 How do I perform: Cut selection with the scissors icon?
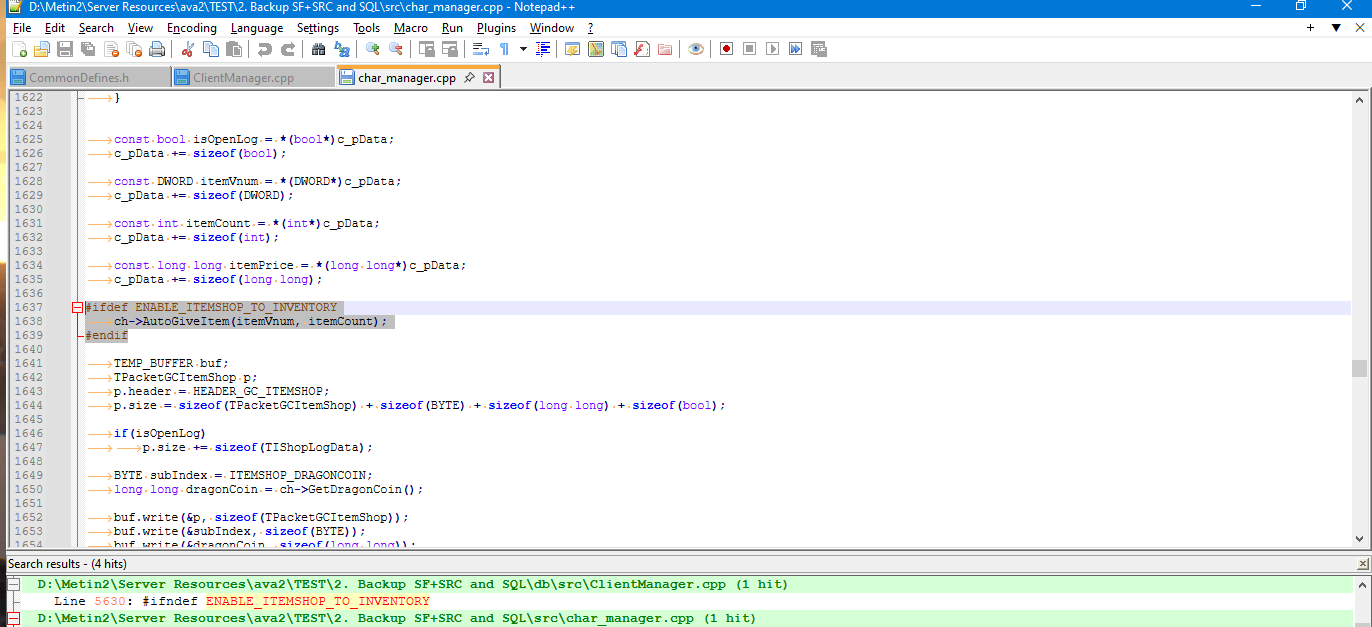tap(187, 49)
